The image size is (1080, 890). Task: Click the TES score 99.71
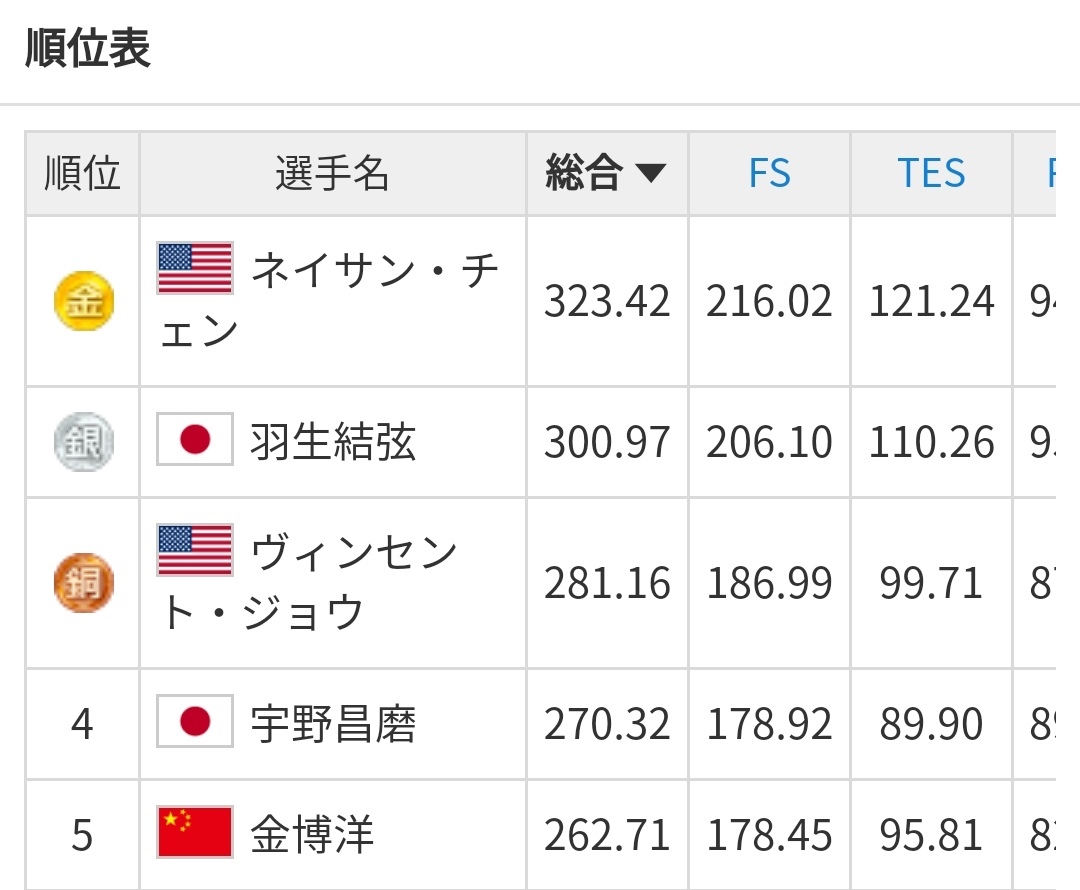[x=931, y=583]
